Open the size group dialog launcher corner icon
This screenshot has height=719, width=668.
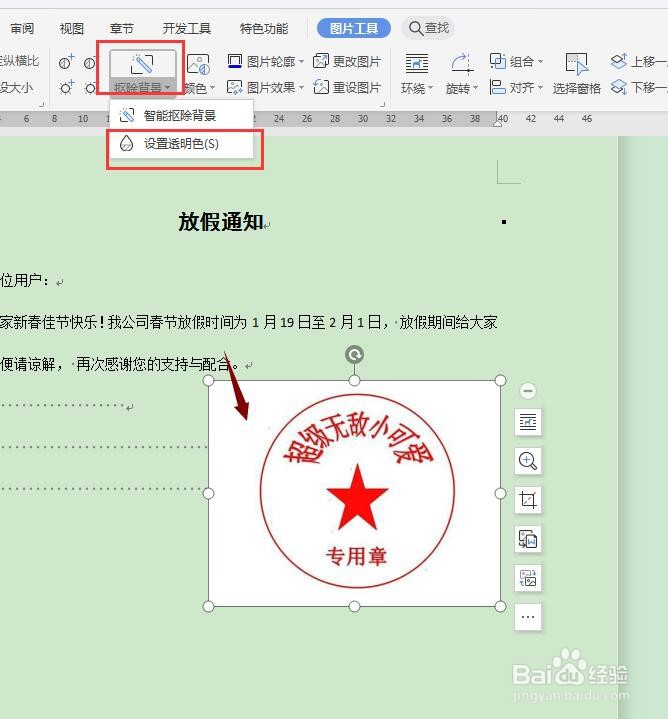pyautogui.click(x=41, y=105)
